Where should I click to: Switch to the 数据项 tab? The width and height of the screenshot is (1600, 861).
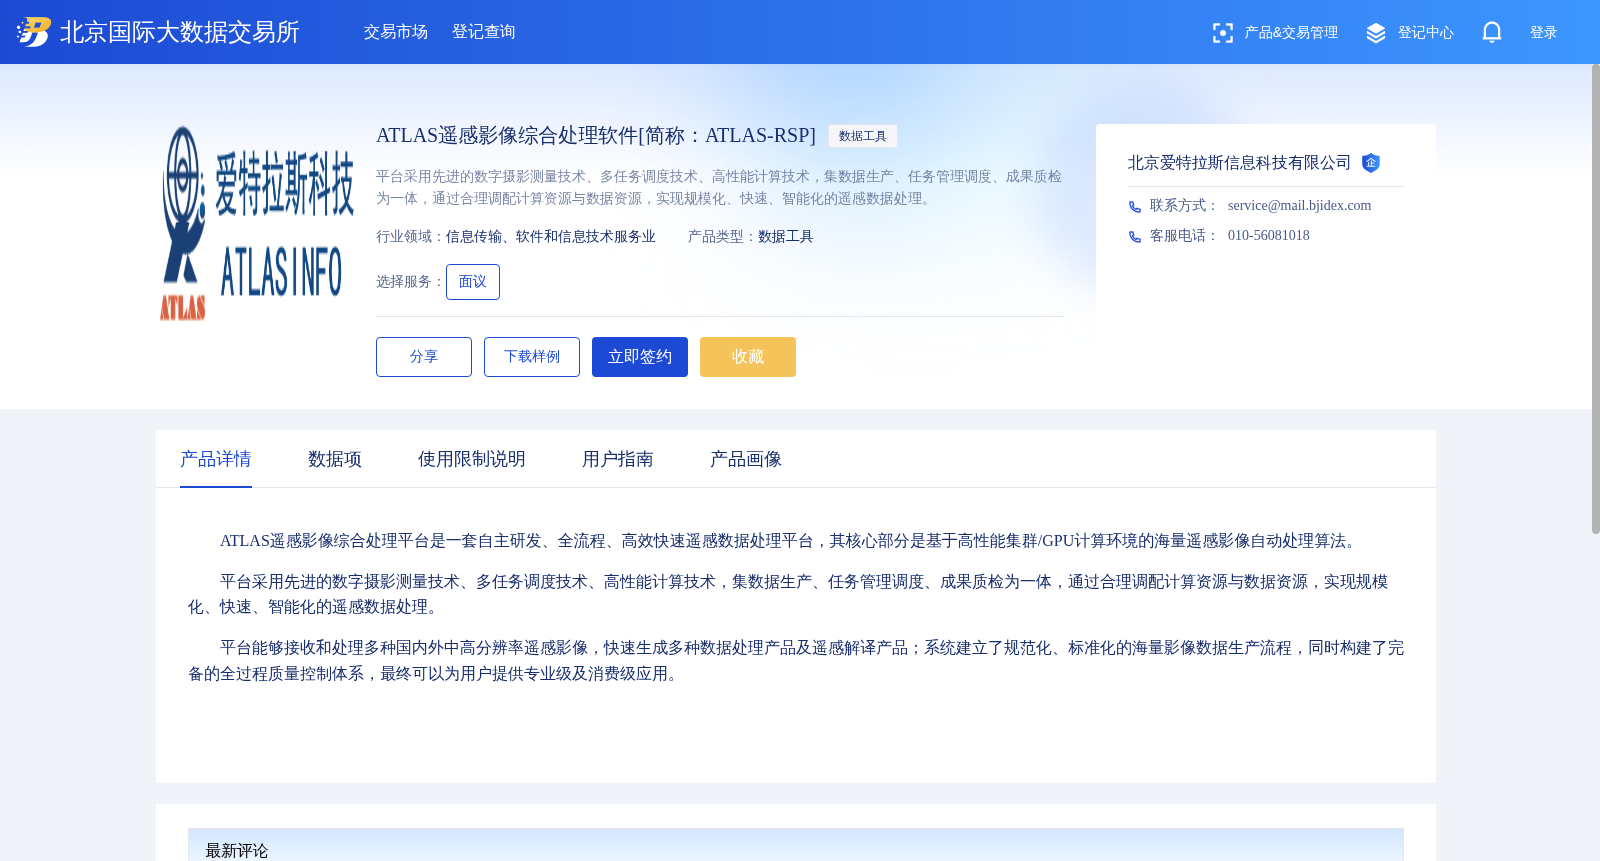tap(335, 459)
